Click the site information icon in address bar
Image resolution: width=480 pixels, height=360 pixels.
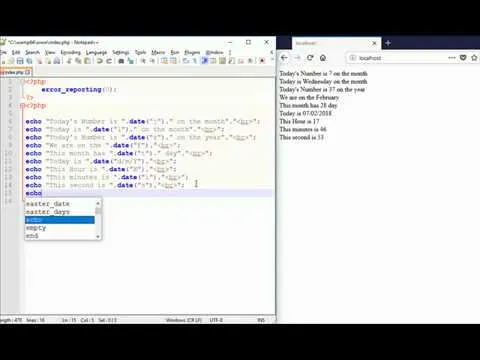353,58
